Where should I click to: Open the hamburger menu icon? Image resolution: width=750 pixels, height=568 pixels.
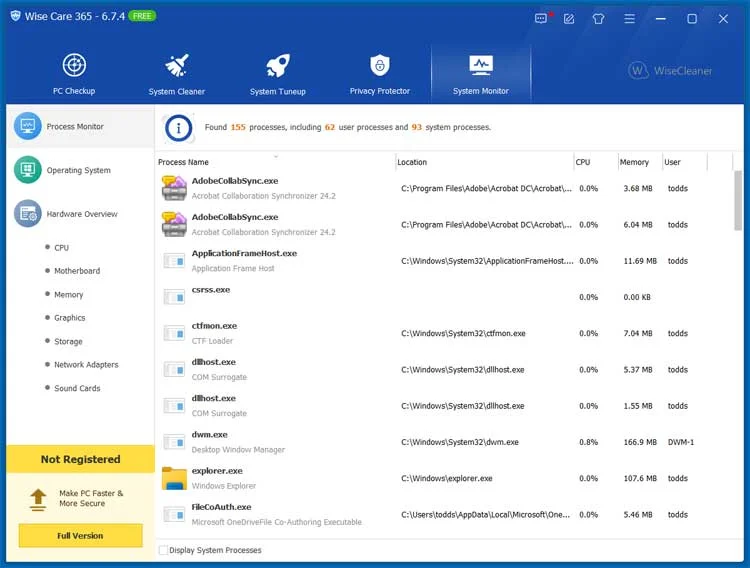click(x=629, y=19)
